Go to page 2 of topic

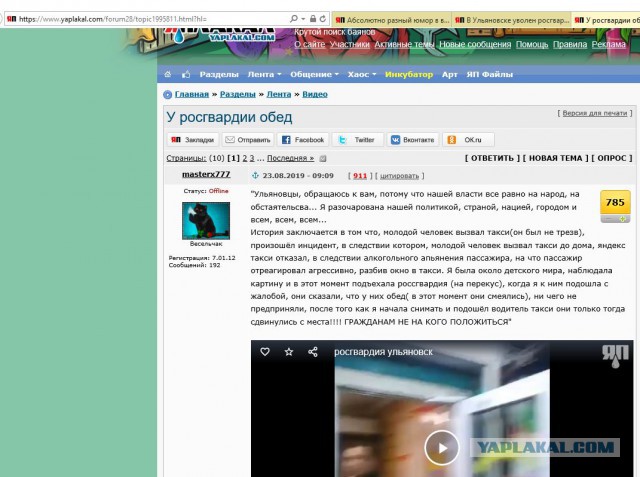point(245,158)
